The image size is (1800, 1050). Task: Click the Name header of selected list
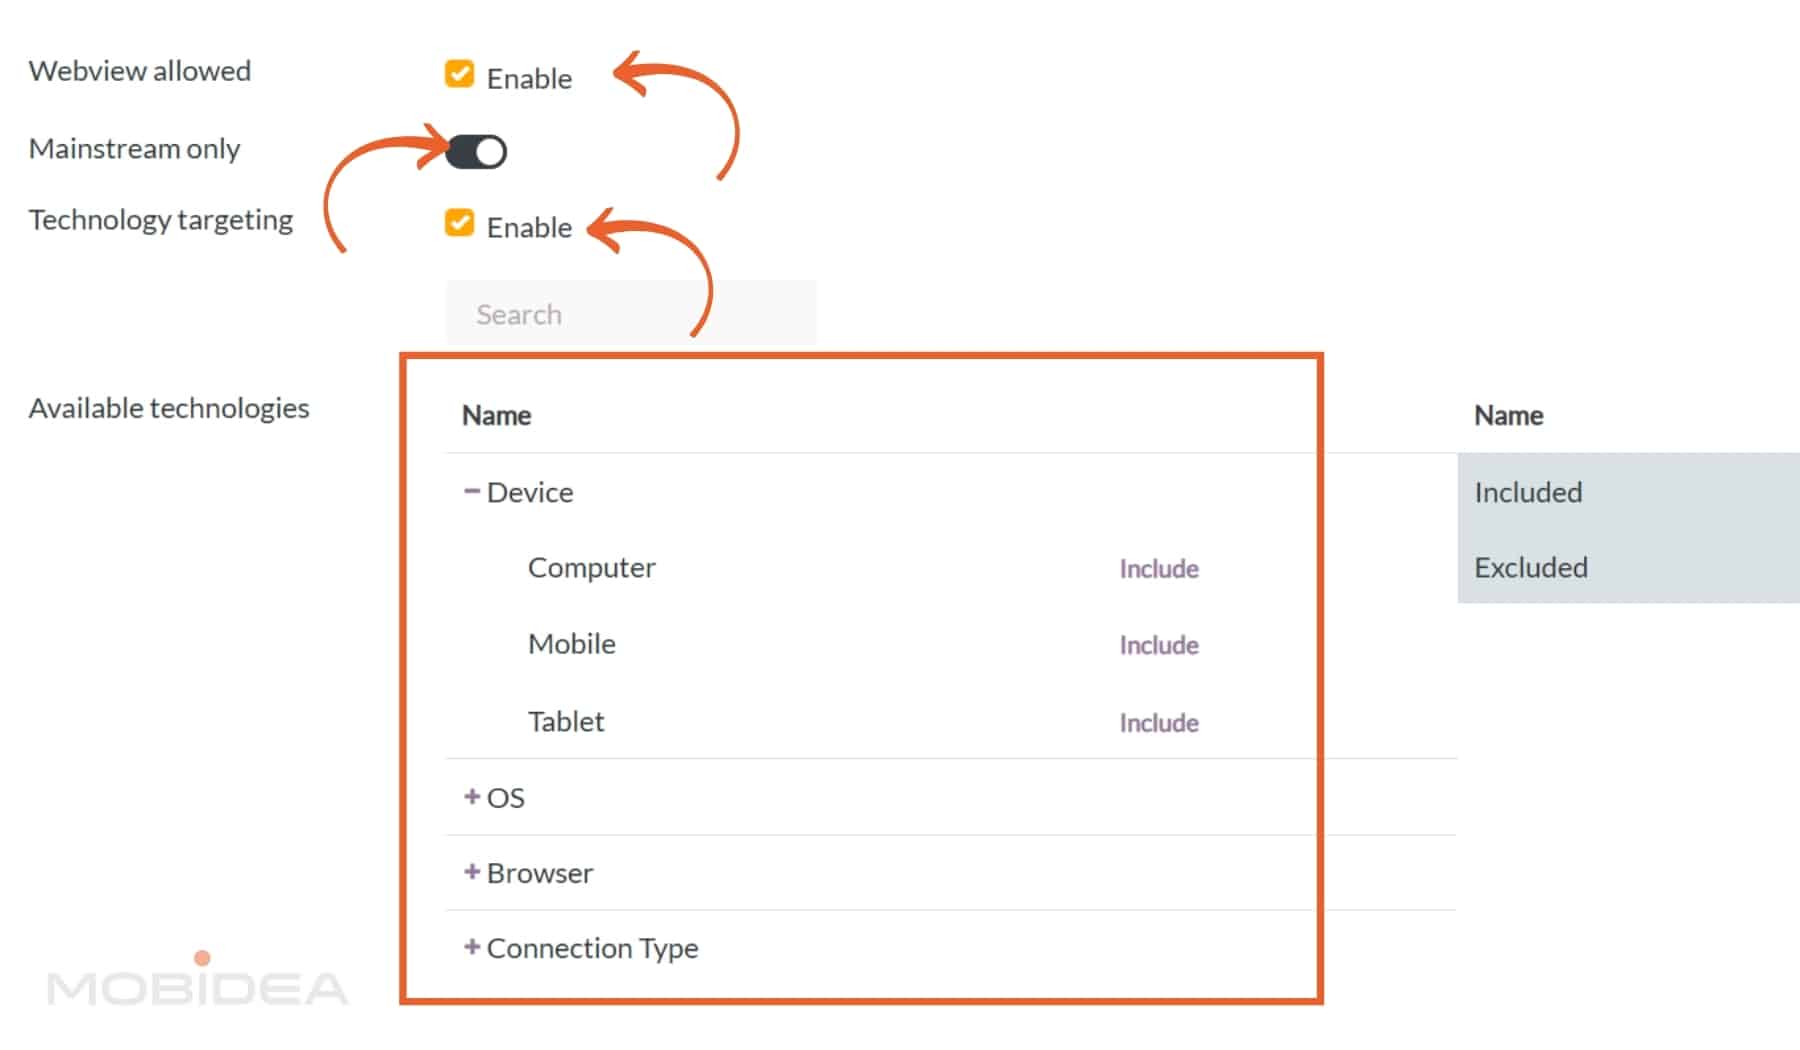1508,415
